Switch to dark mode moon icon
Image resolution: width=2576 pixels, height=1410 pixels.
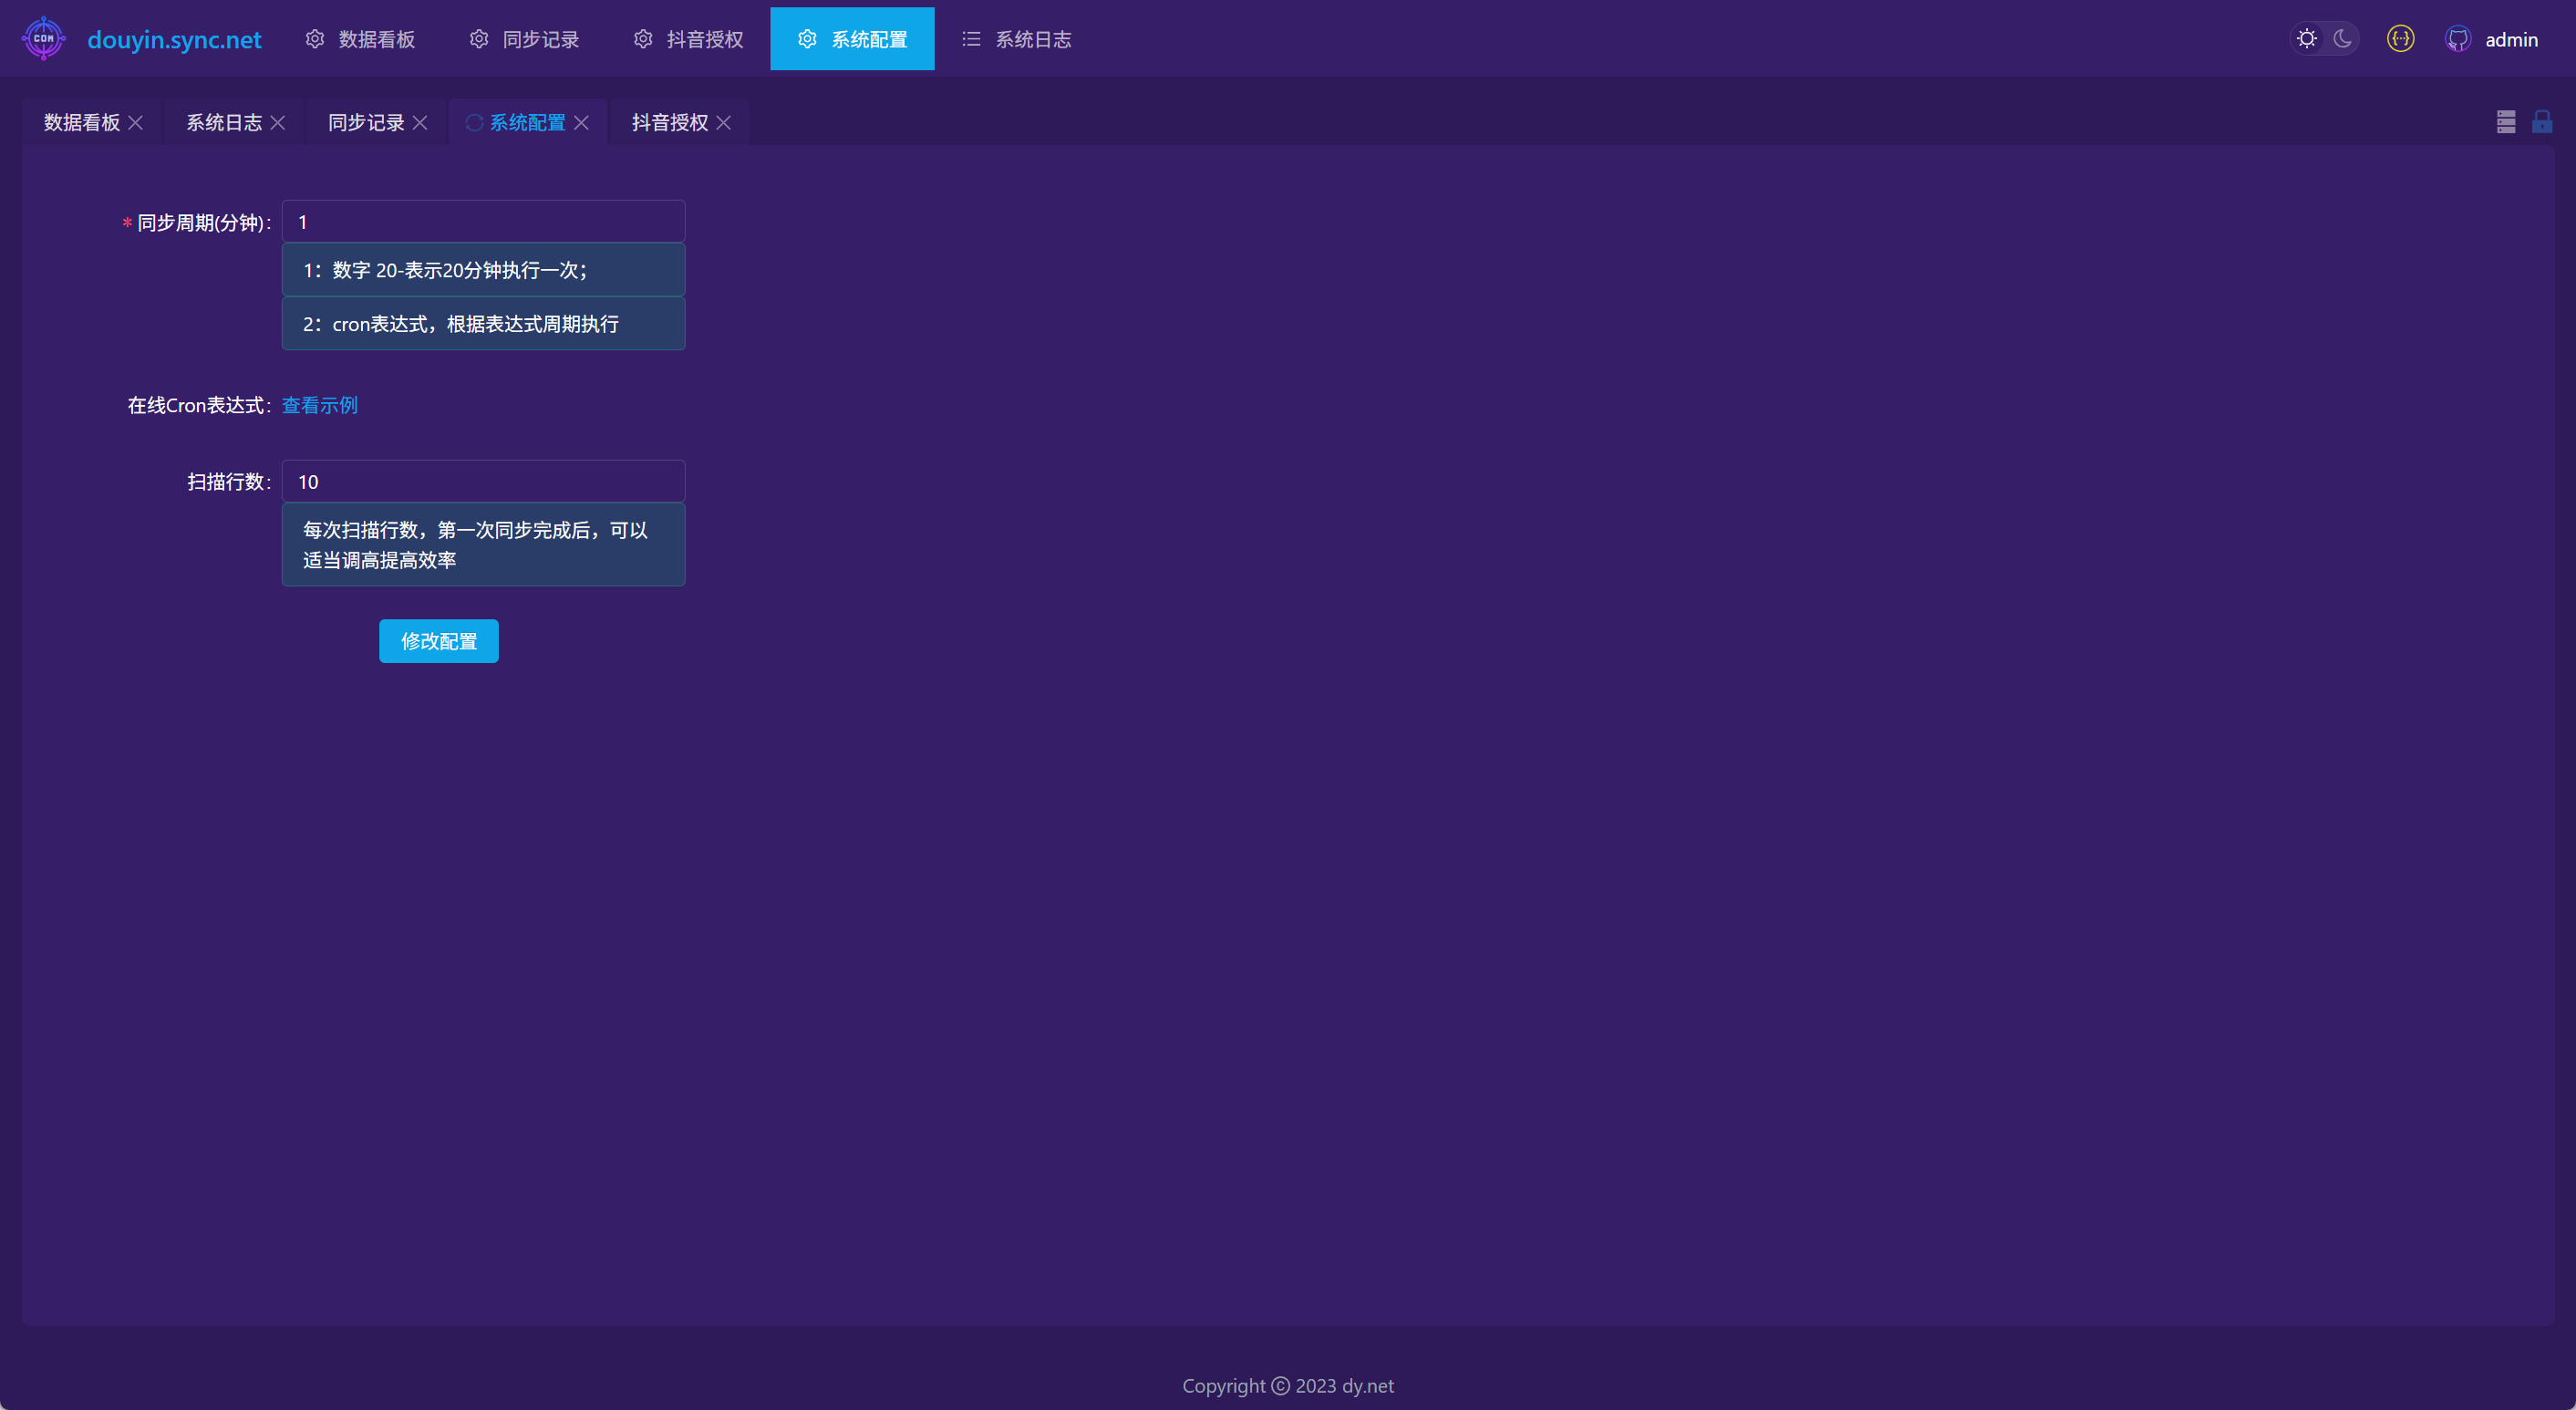point(2342,39)
